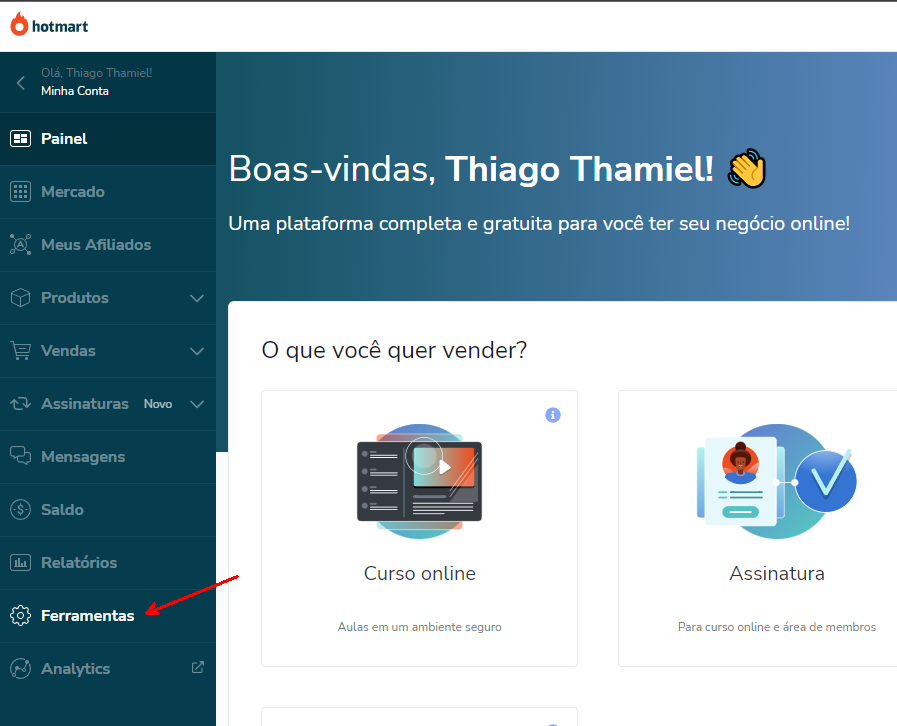Click the Mercado grid icon
This screenshot has height=726, width=897.
[x=20, y=192]
